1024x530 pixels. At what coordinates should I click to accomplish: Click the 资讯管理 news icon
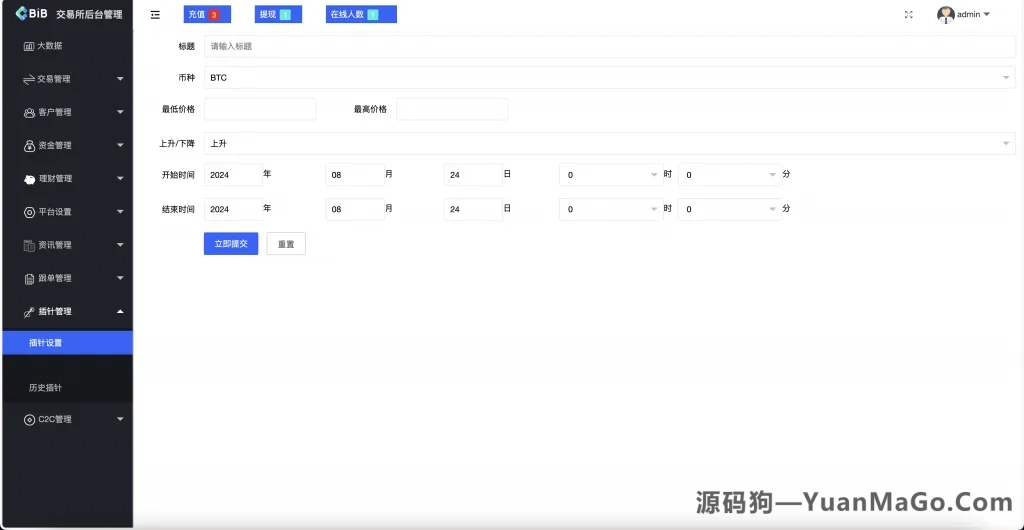(x=29, y=245)
